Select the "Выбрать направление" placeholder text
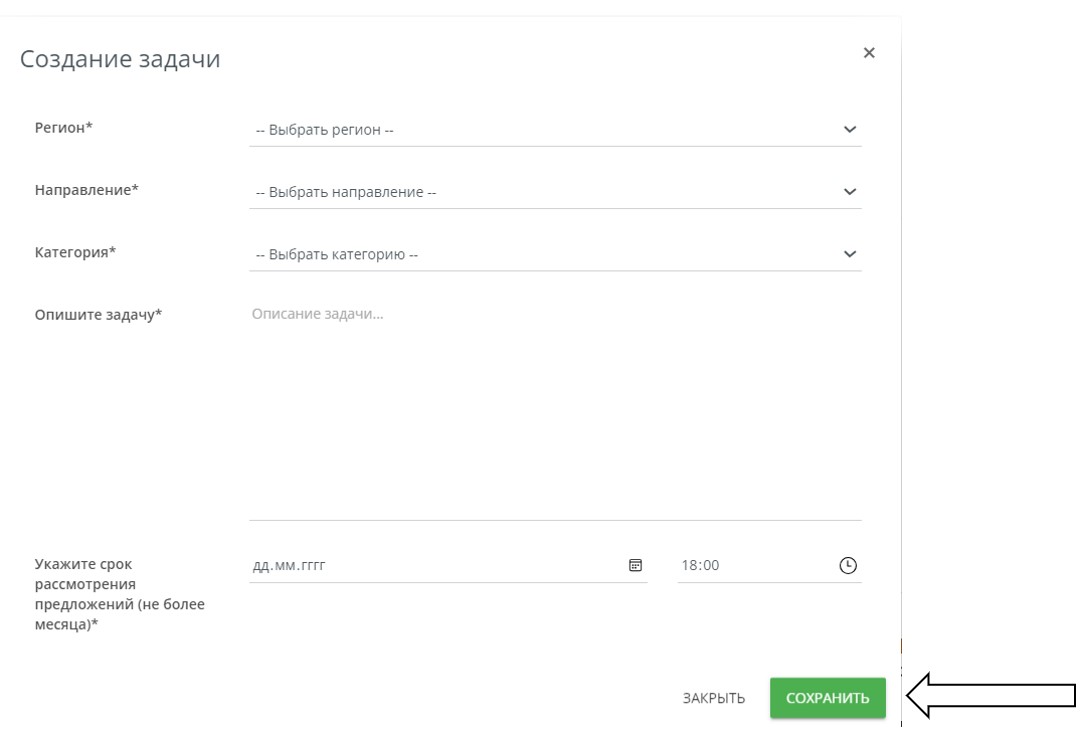 [x=346, y=192]
